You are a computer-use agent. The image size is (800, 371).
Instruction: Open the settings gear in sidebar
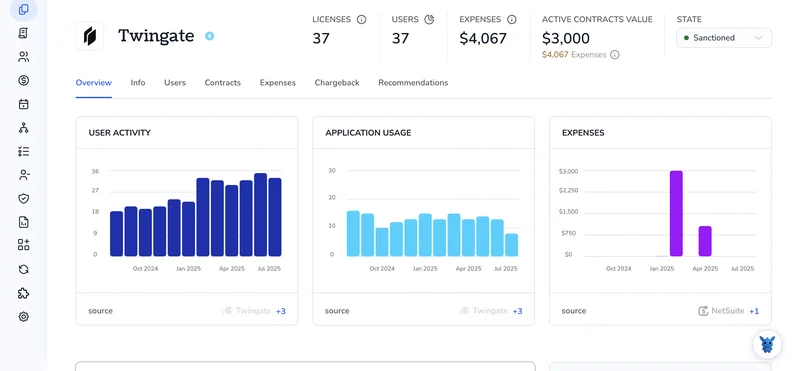23,317
